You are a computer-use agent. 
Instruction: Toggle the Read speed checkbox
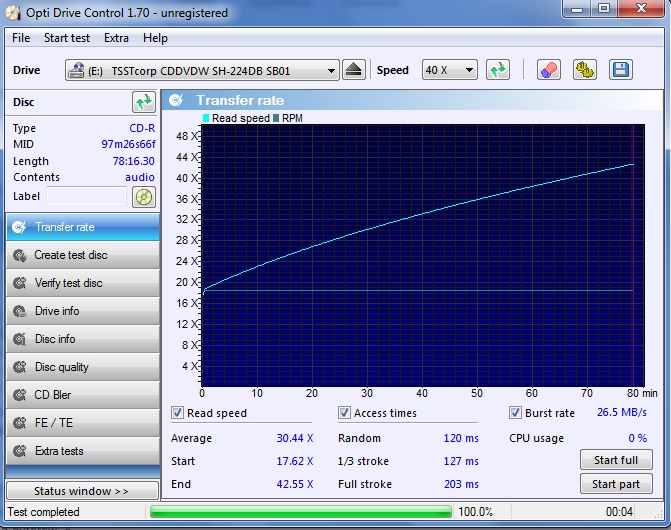tap(177, 413)
